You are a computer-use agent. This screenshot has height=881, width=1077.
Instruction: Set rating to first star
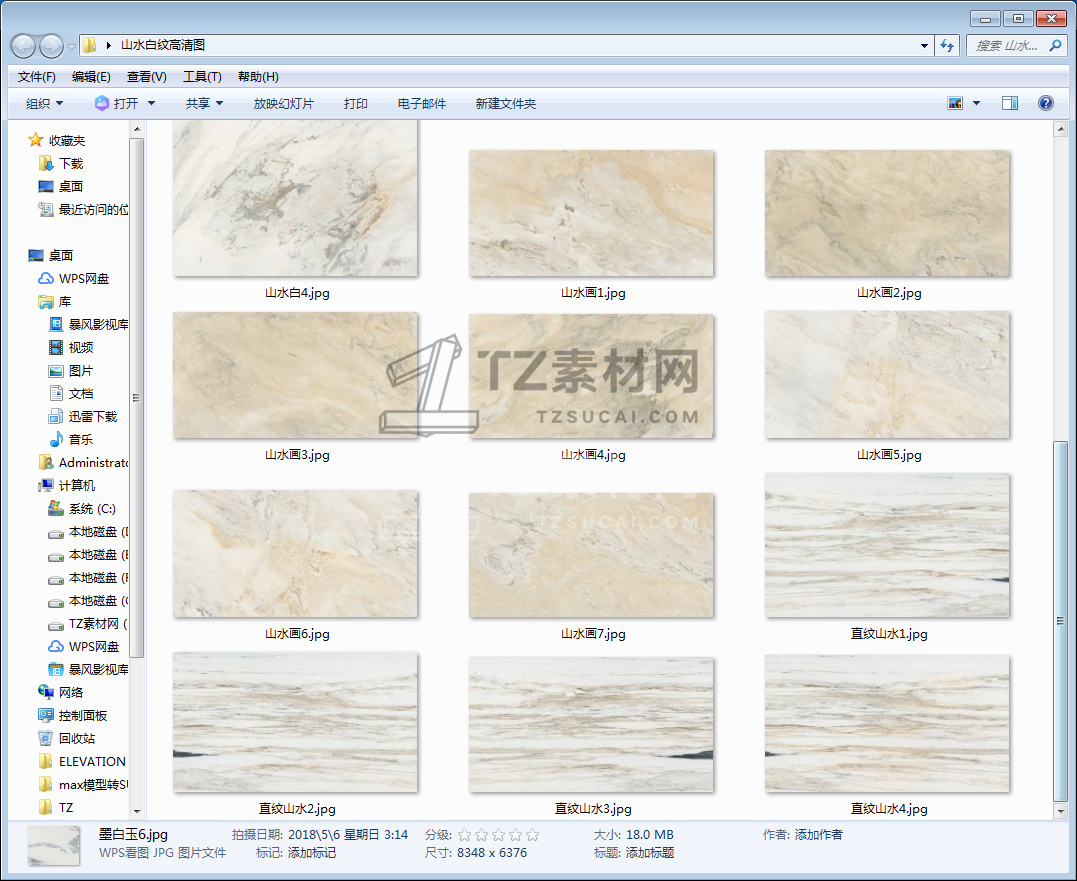[x=465, y=835]
